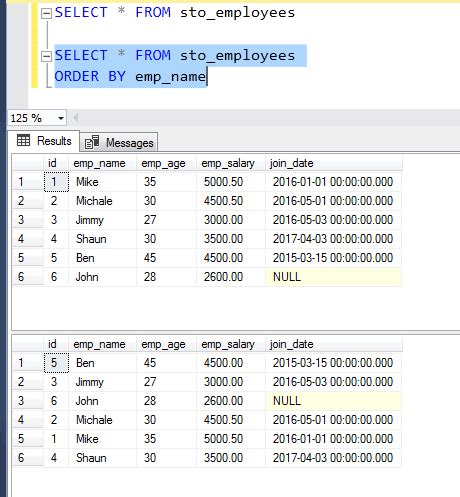Click age 45 cell in second grid

(166, 363)
